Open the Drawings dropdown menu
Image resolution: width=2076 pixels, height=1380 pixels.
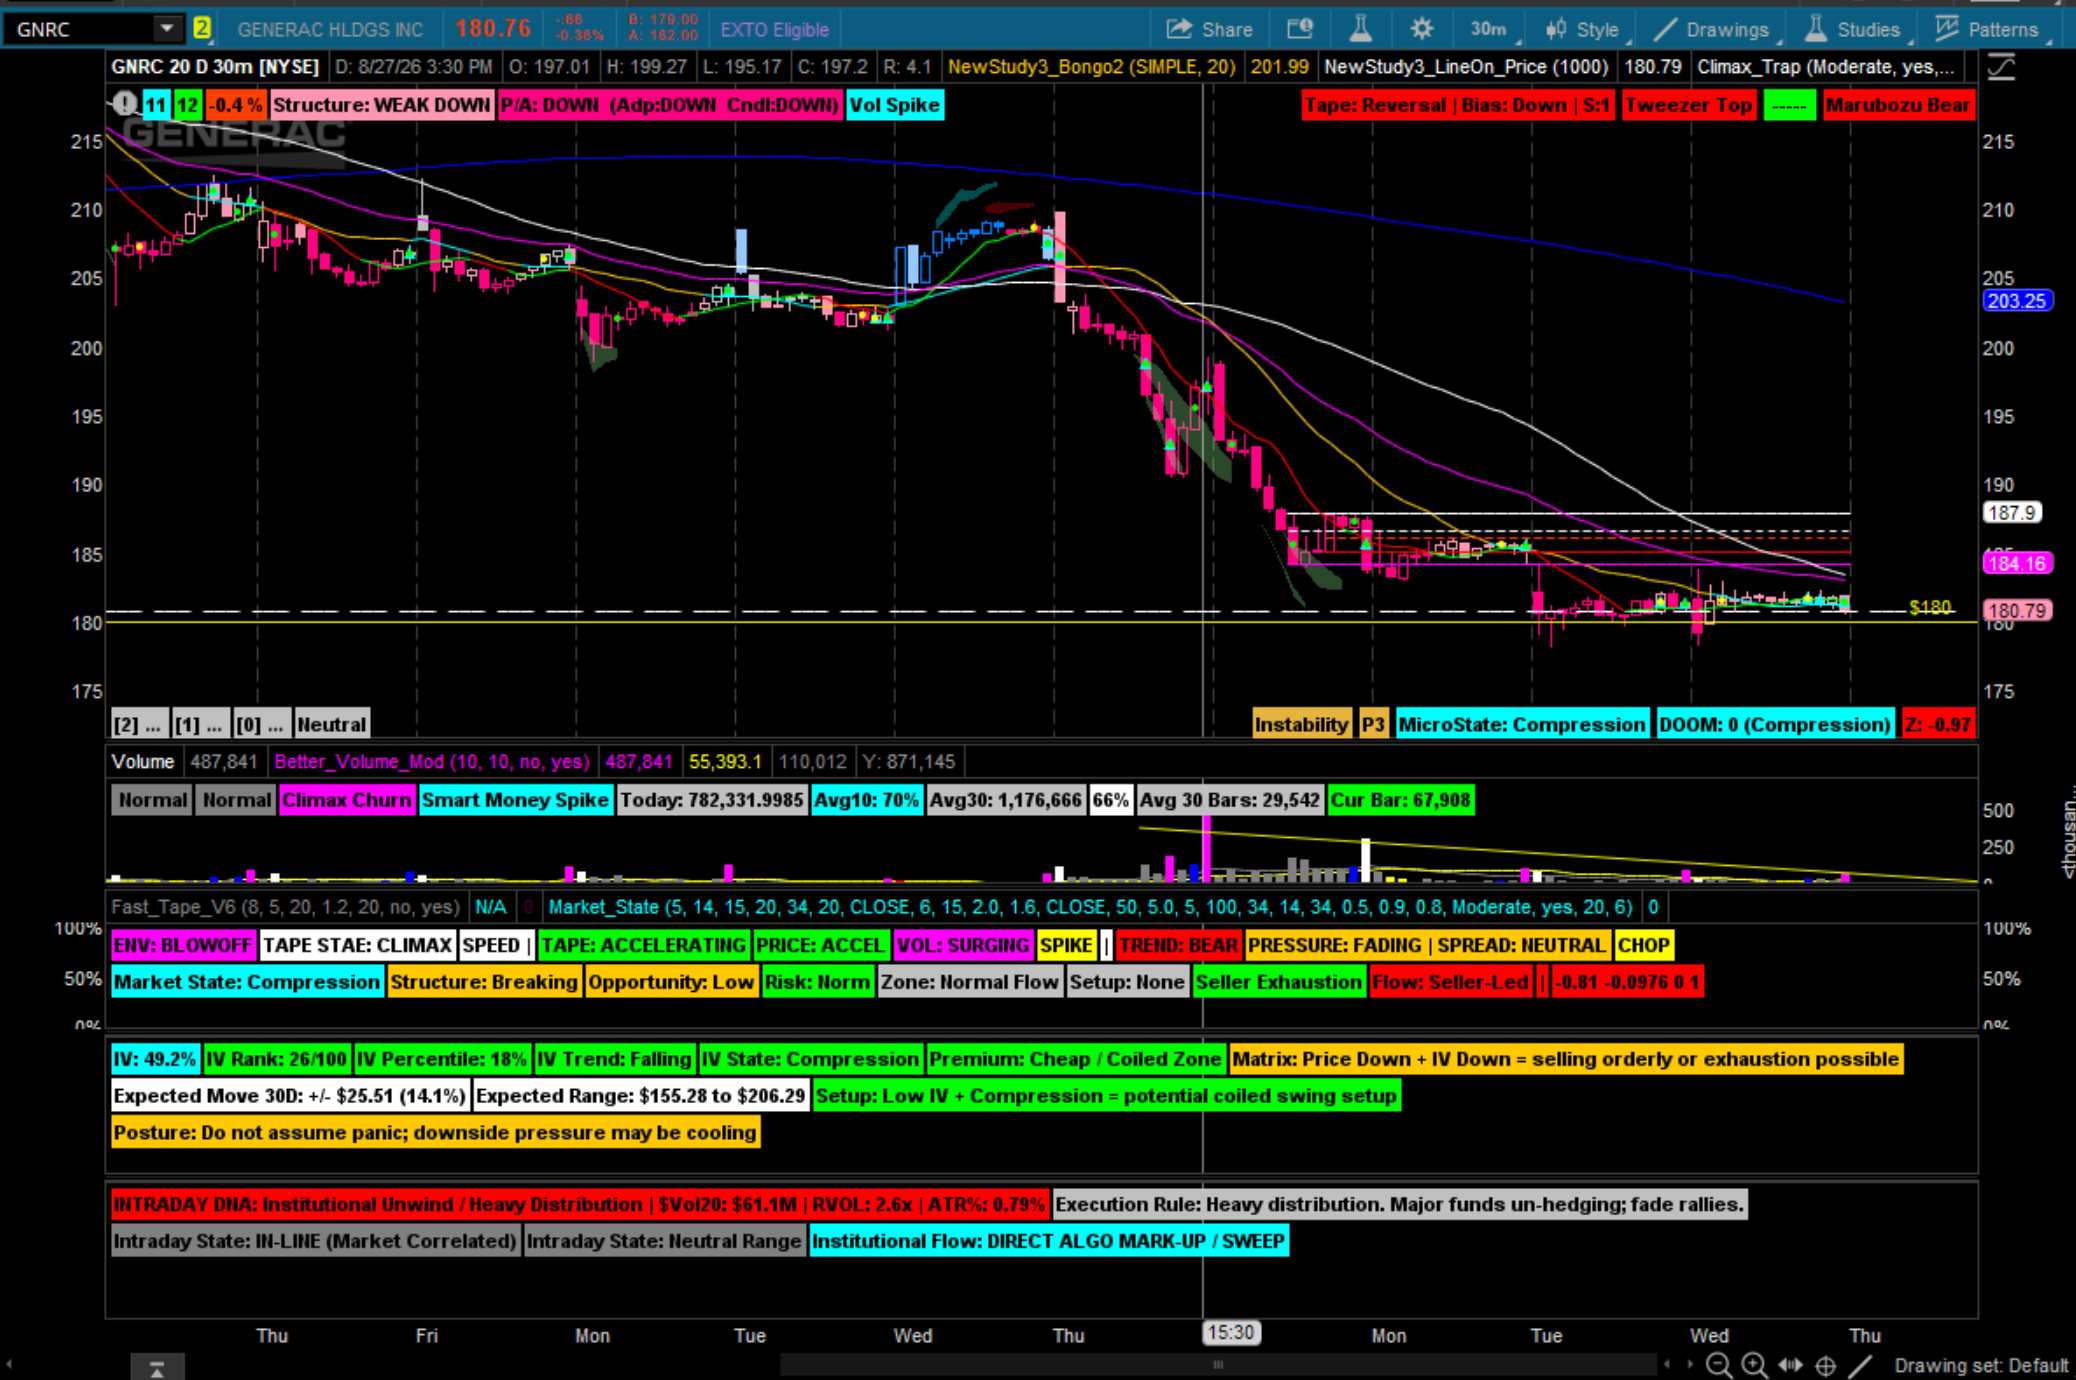click(x=1715, y=29)
